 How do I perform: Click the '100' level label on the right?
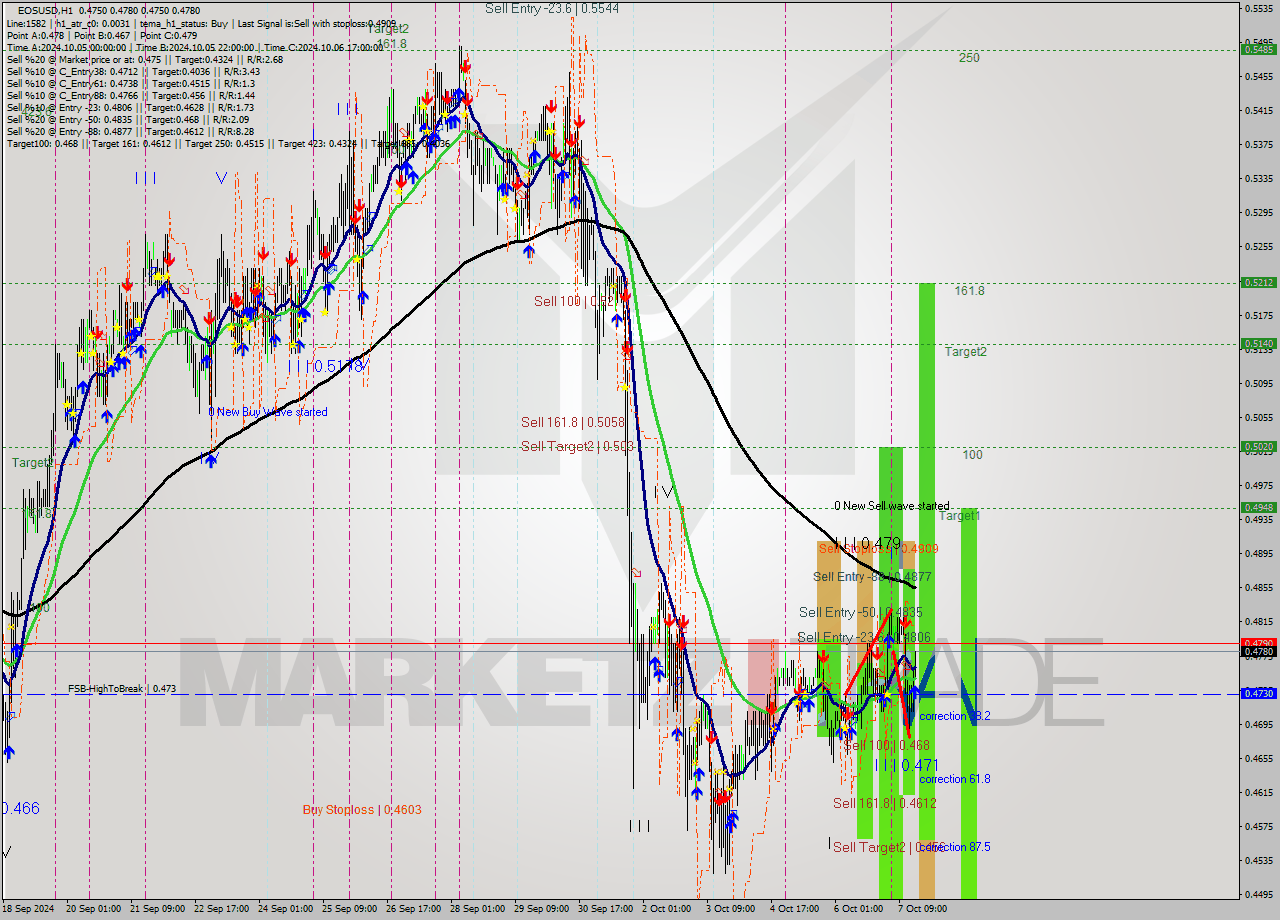point(972,455)
